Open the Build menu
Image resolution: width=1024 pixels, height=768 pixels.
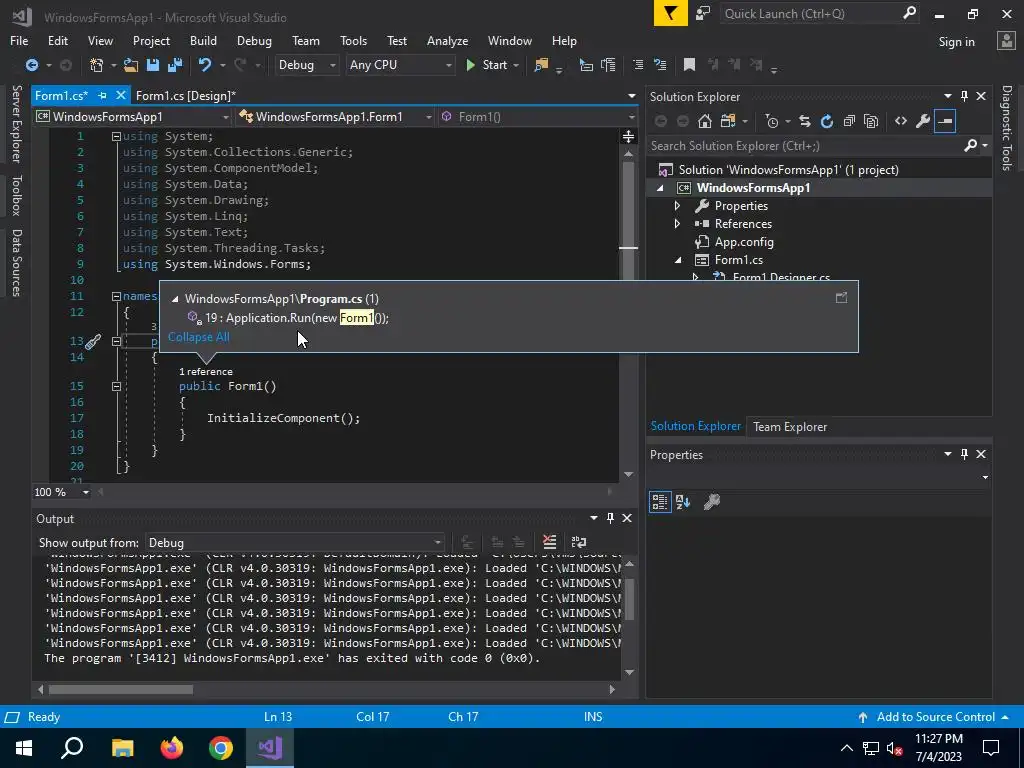coord(203,40)
